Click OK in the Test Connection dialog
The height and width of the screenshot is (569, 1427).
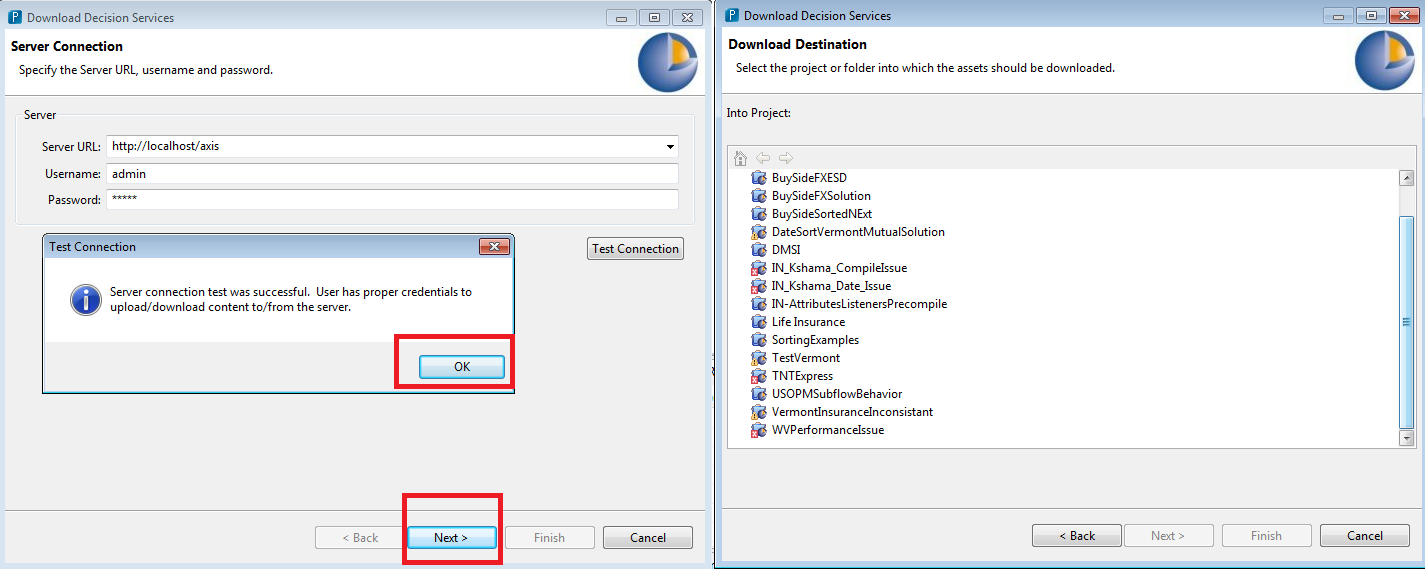pyautogui.click(x=461, y=367)
